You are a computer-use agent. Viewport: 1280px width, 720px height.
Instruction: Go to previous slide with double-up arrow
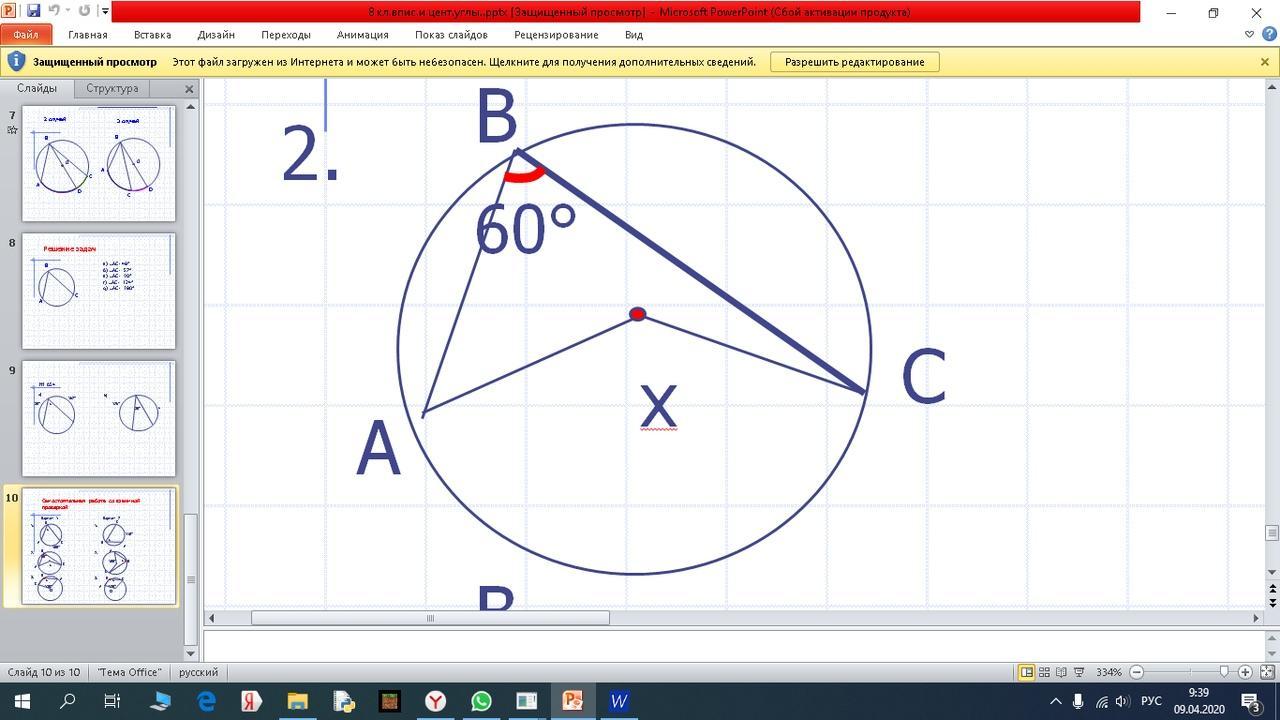click(x=1272, y=589)
